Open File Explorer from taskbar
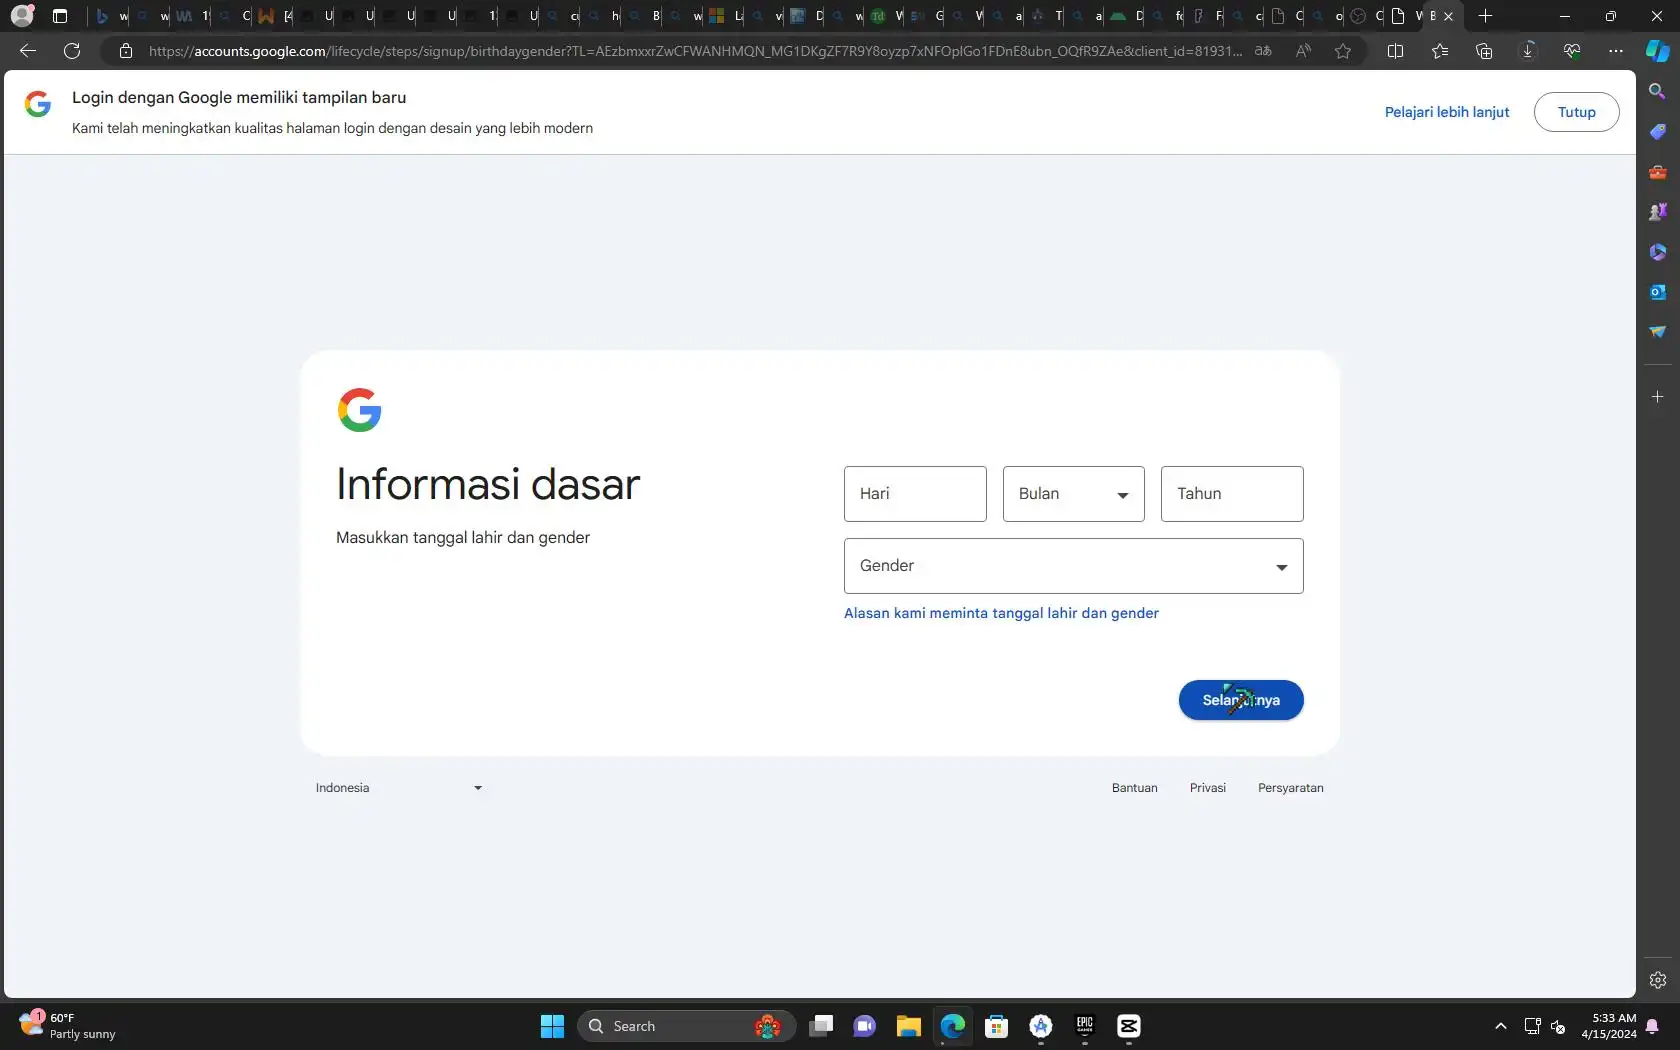Image resolution: width=1680 pixels, height=1050 pixels. click(x=909, y=1026)
